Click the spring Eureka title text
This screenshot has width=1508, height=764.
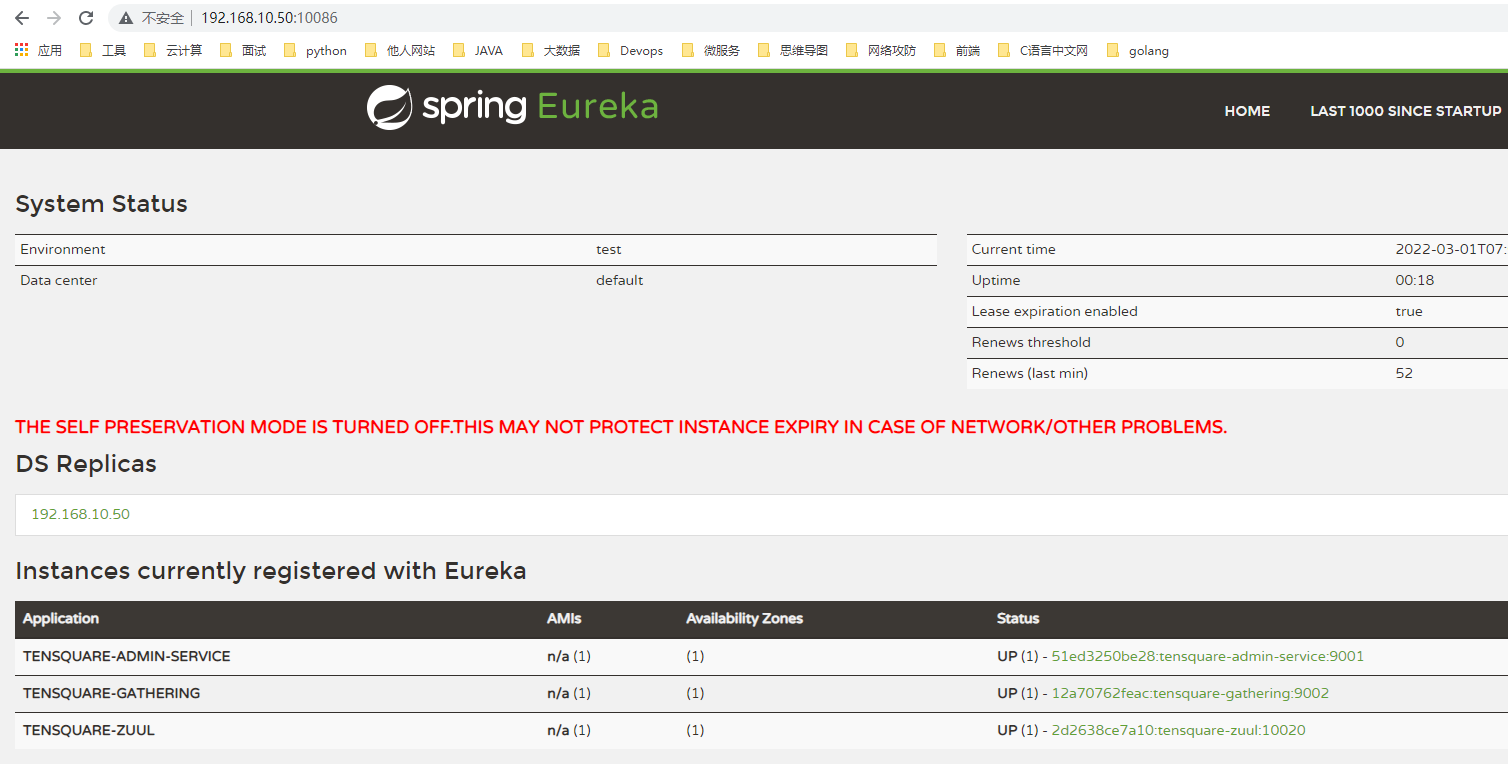pos(540,106)
